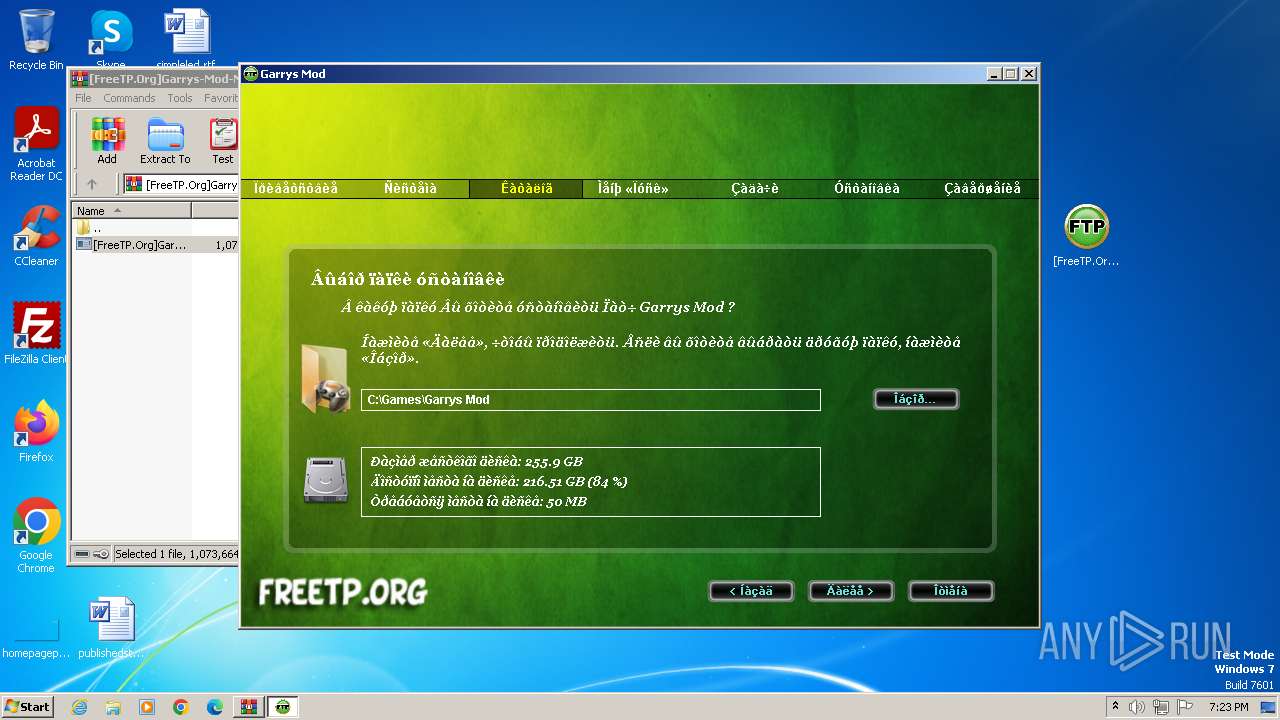Viewport: 1280px width, 720px height.
Task: Click the back button with the left arrow
Action: coord(751,591)
